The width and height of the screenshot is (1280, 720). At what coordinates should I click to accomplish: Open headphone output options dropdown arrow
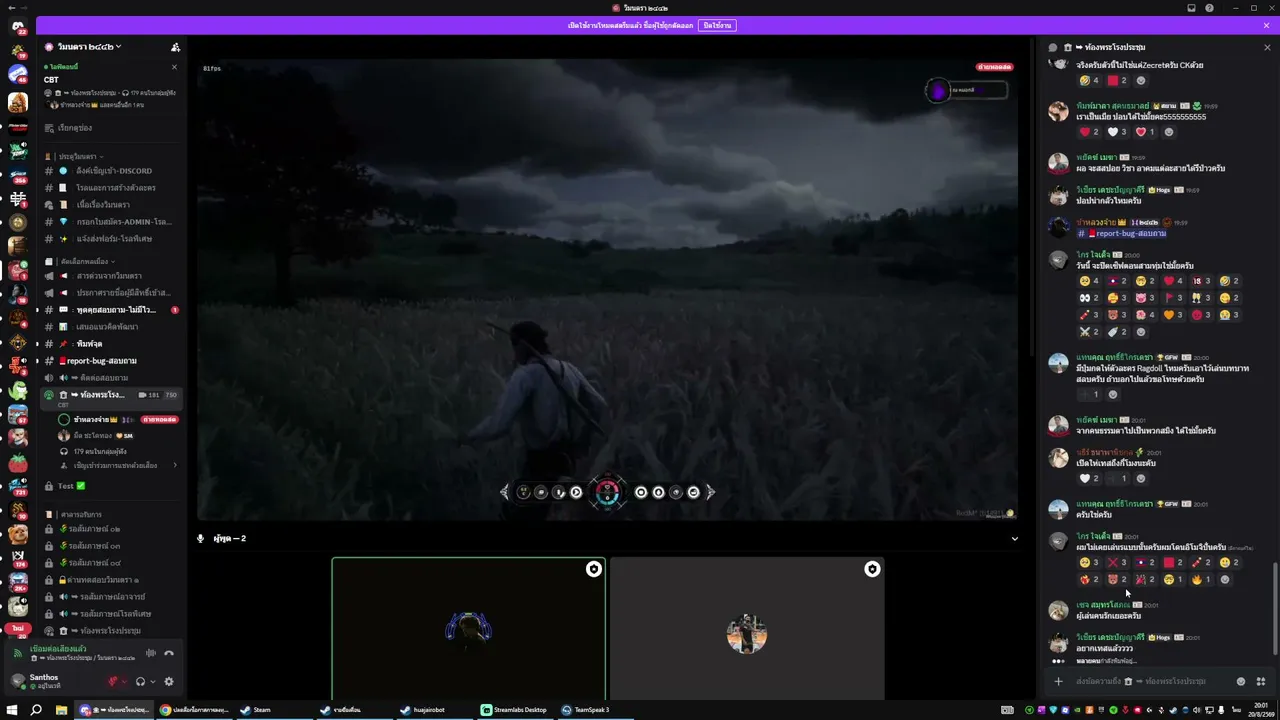[x=152, y=682]
